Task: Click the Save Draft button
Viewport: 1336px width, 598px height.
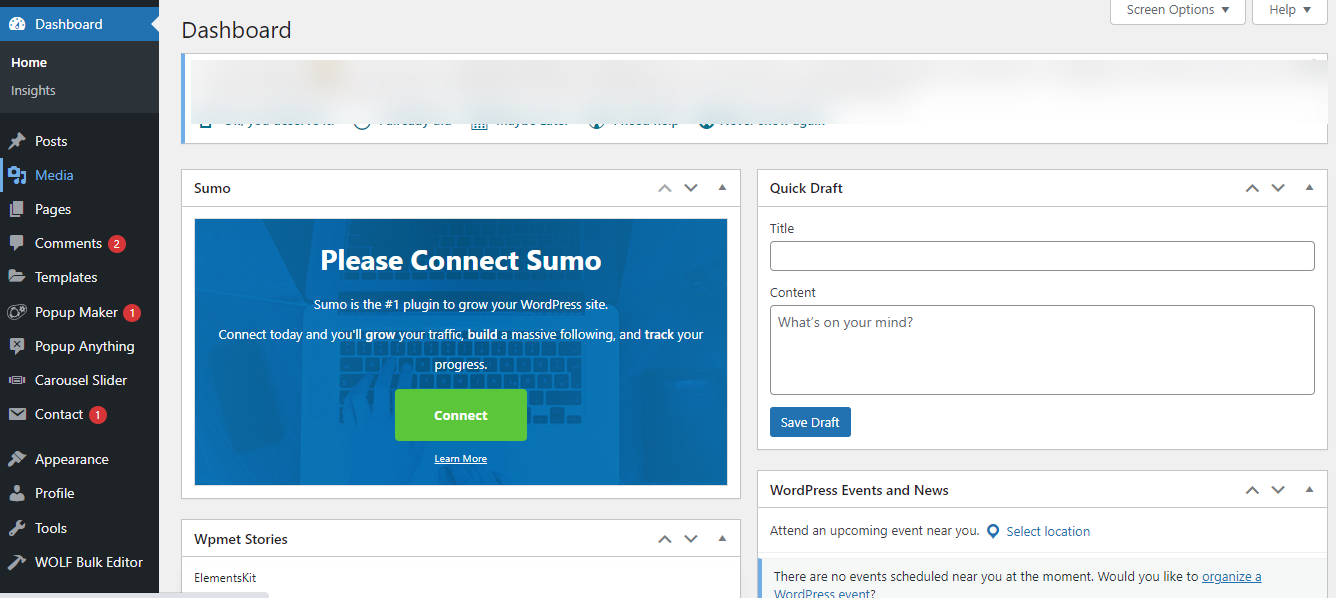Action: pos(810,422)
